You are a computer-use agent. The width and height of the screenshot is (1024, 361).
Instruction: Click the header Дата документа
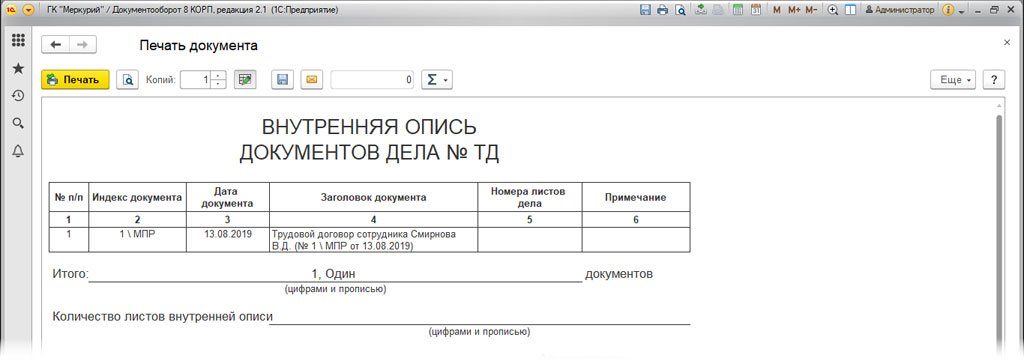point(228,197)
